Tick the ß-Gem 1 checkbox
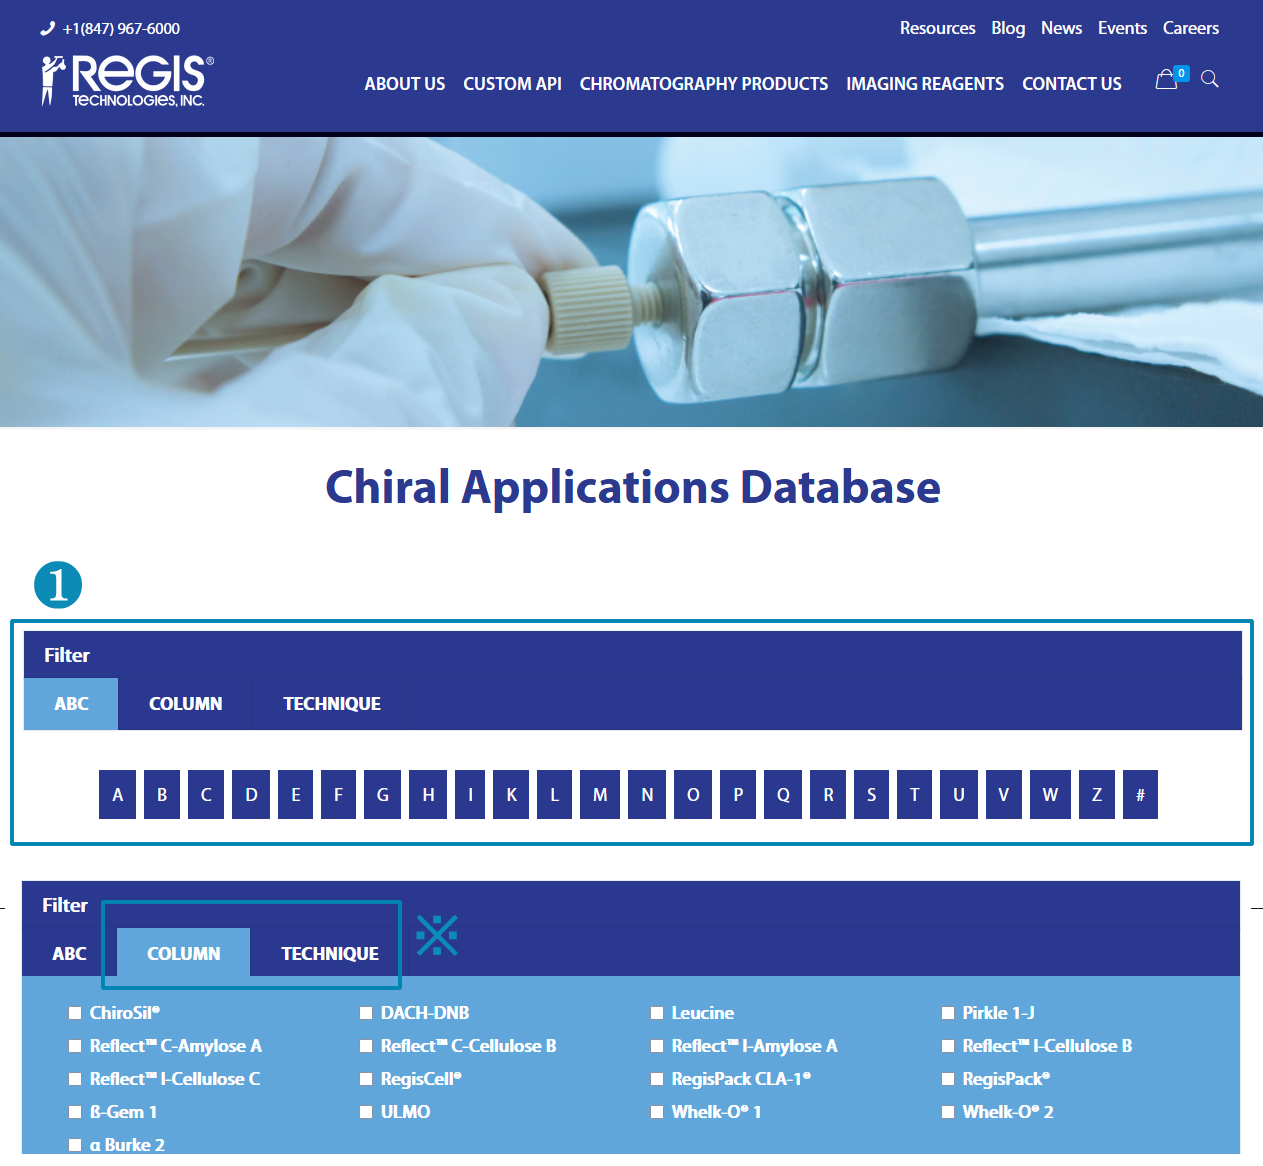Viewport: 1263px width, 1166px height. click(75, 1112)
